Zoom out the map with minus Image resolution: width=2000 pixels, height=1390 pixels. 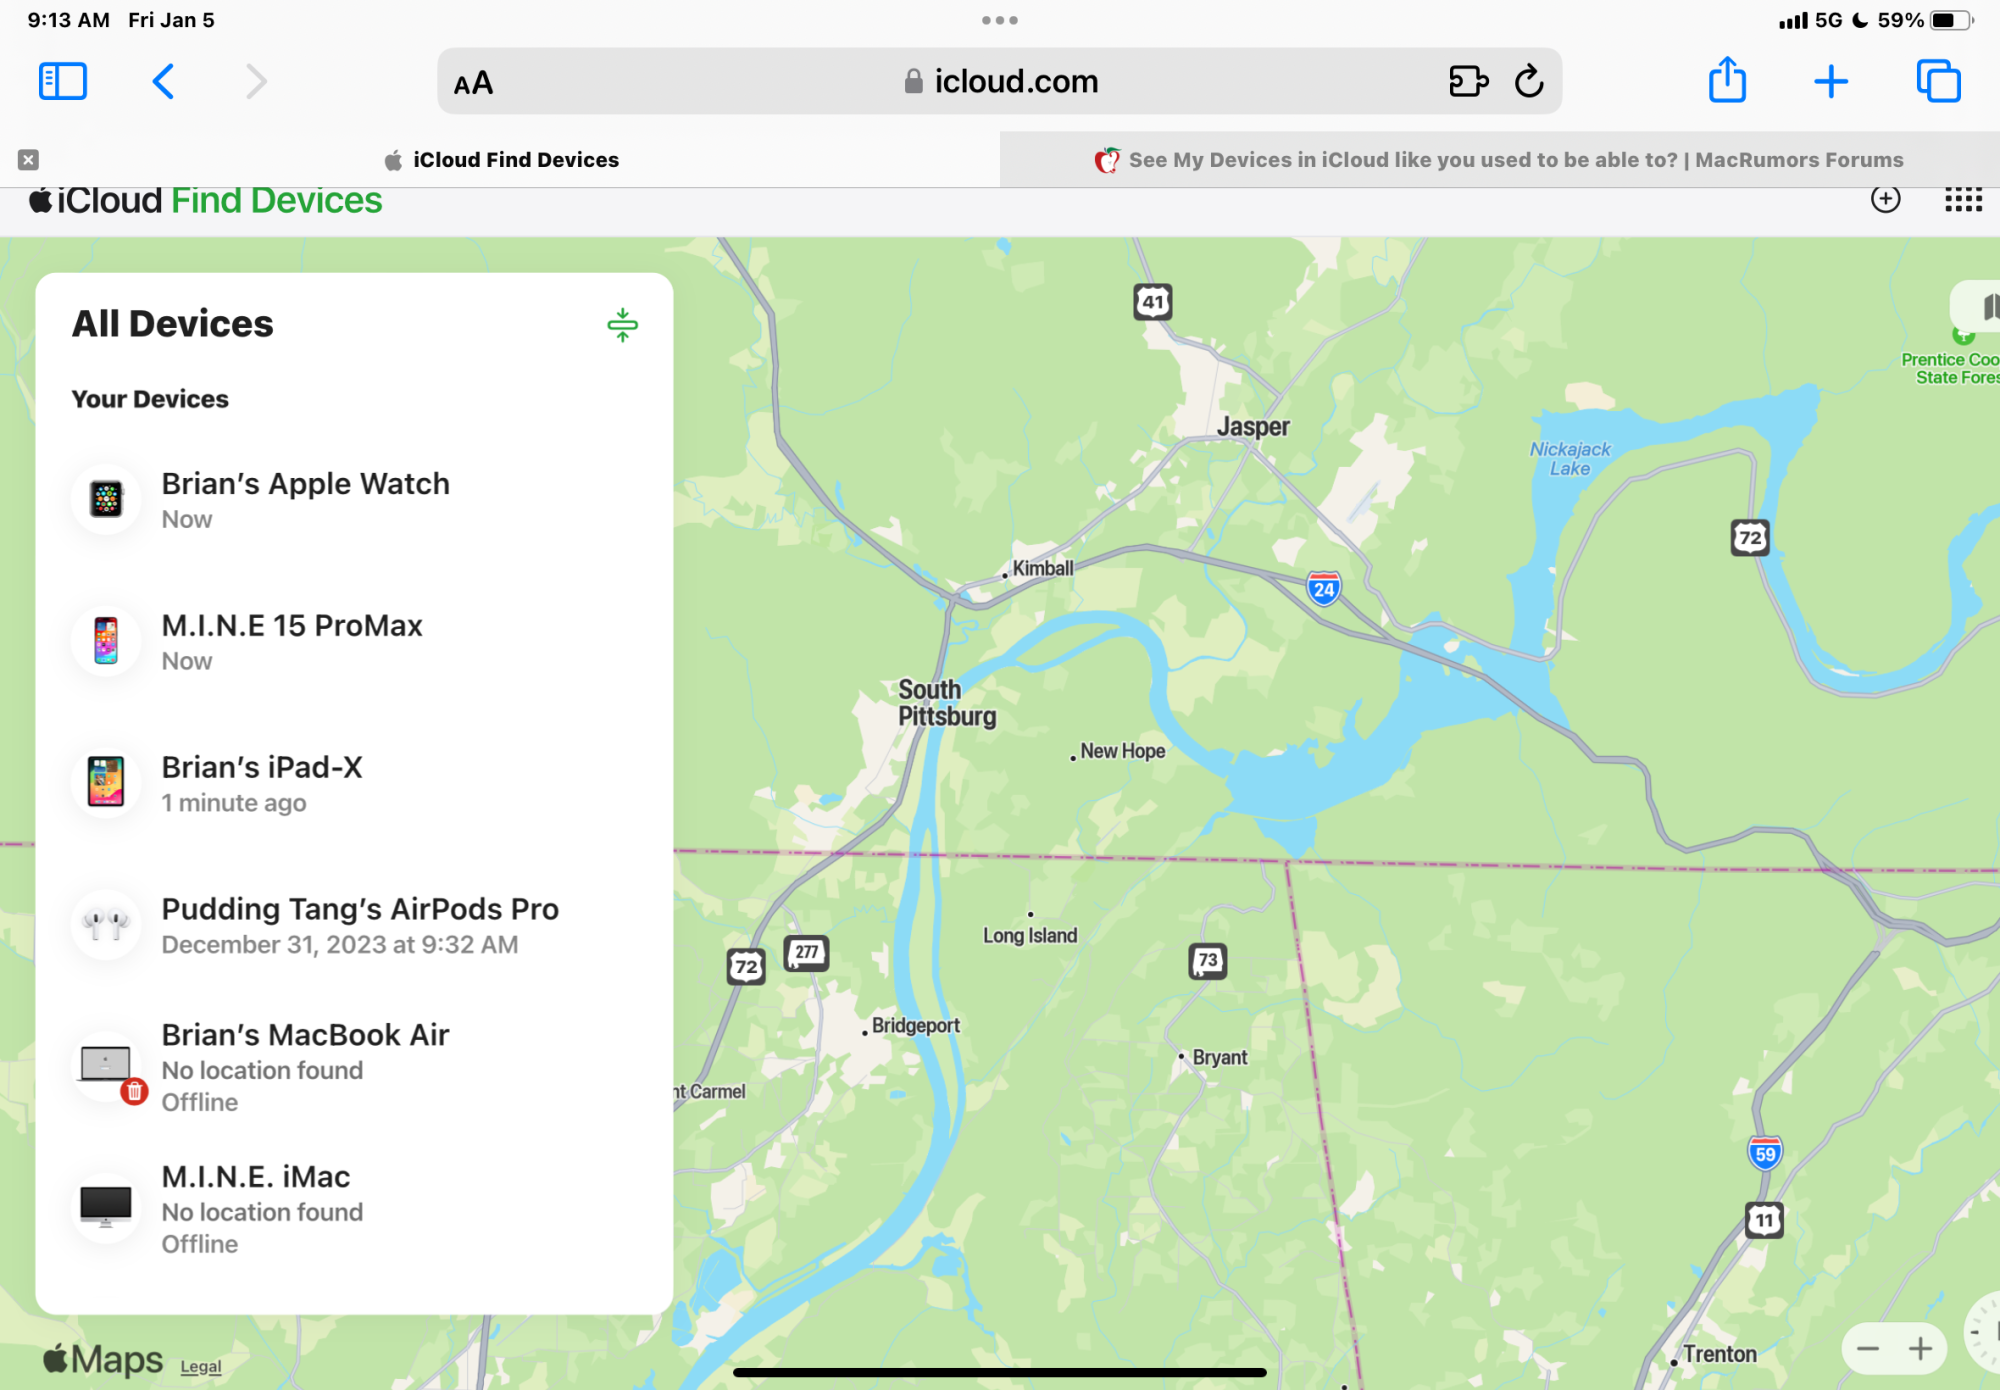click(1867, 1349)
